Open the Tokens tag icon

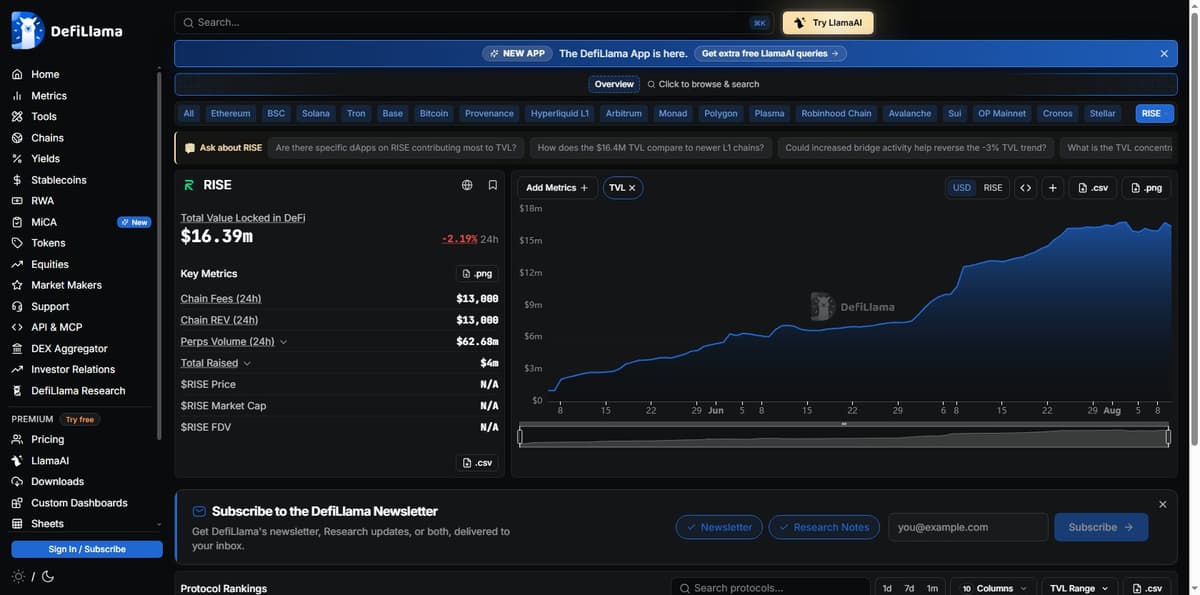(17, 243)
